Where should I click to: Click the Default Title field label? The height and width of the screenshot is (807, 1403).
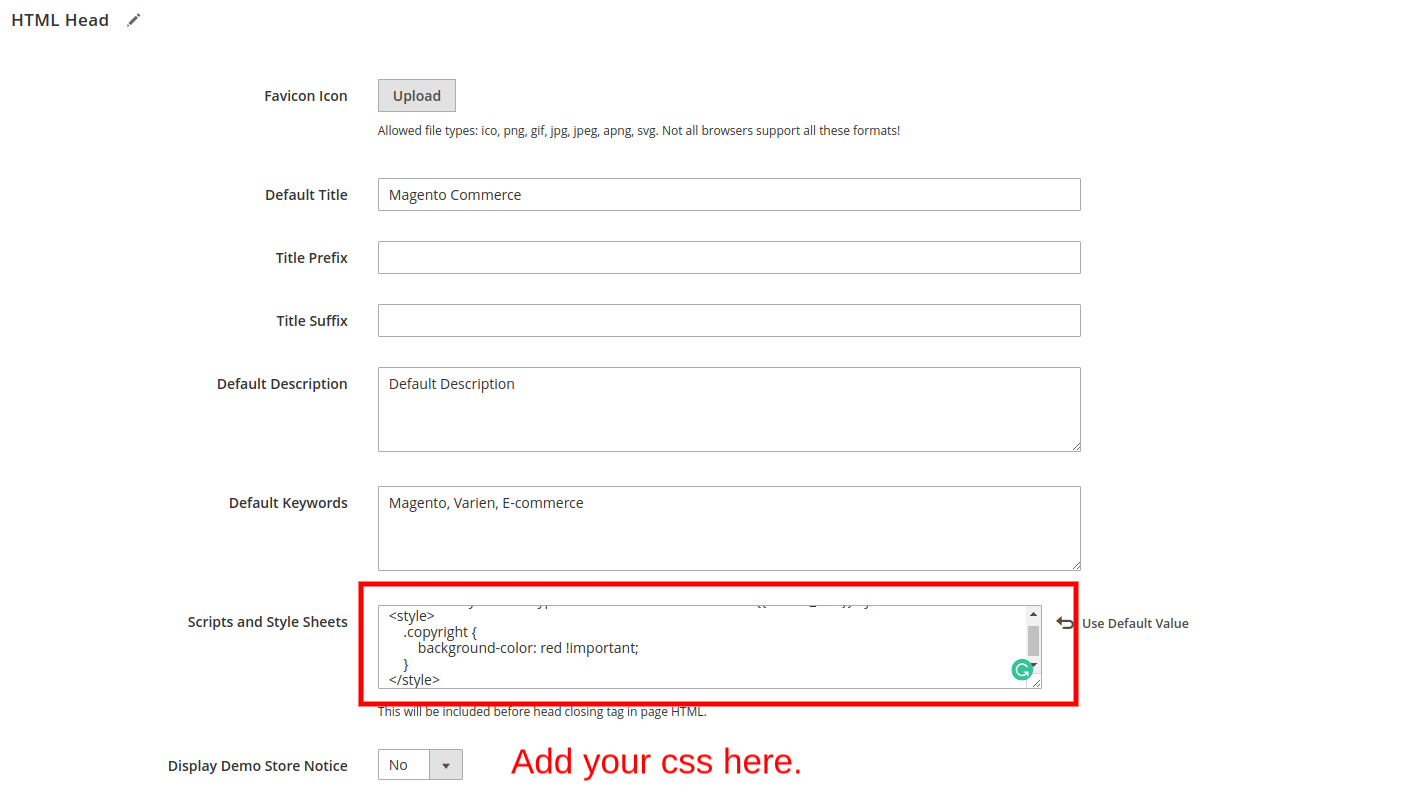pyautogui.click(x=306, y=195)
